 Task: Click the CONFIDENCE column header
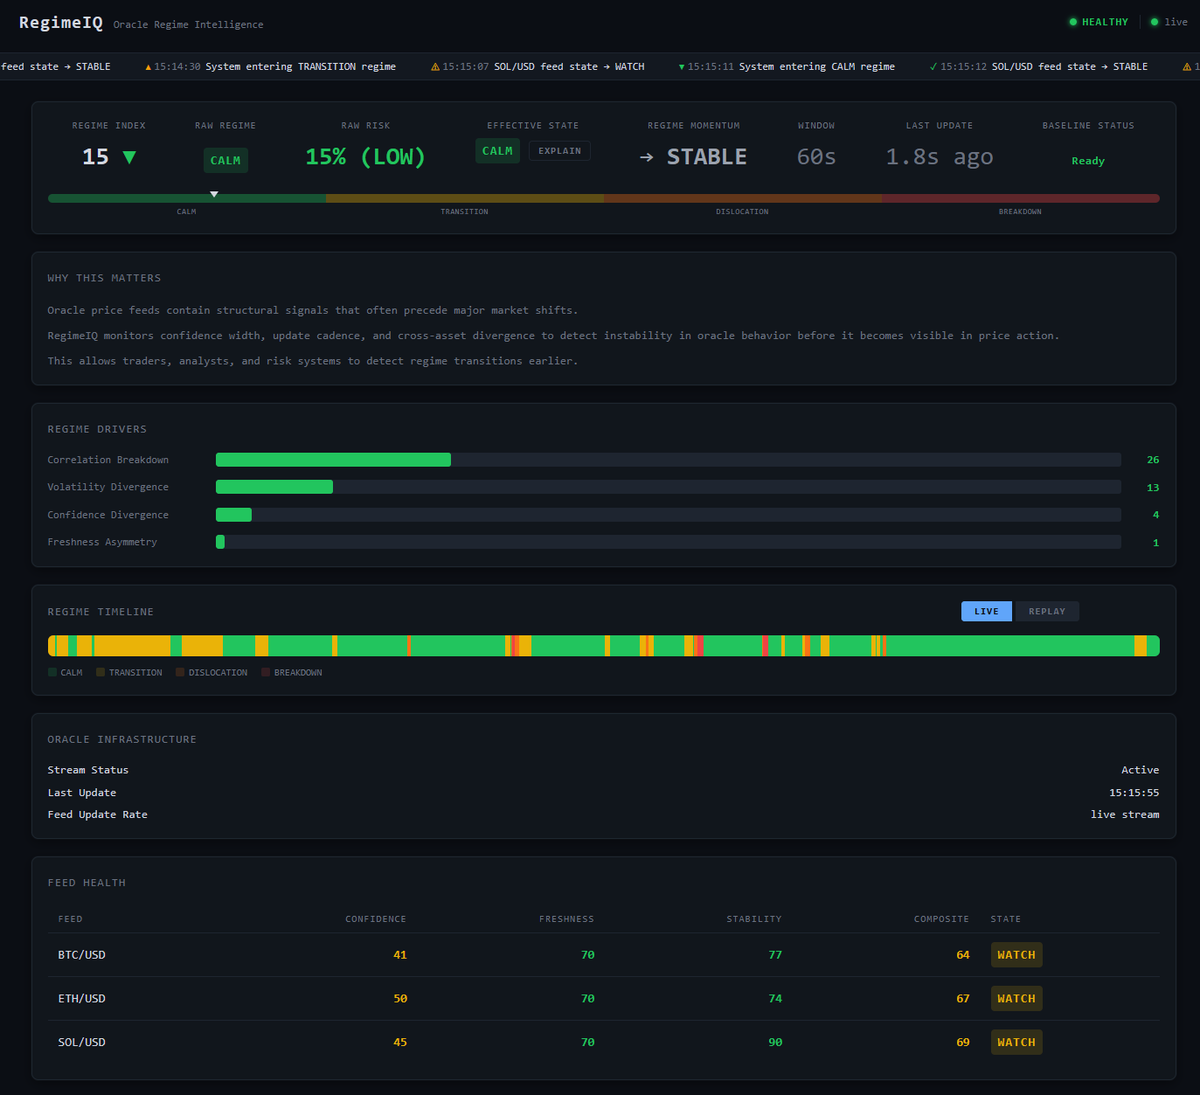376,919
